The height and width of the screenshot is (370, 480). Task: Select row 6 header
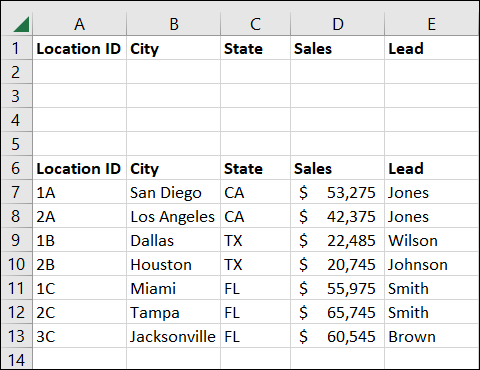click(x=17, y=168)
